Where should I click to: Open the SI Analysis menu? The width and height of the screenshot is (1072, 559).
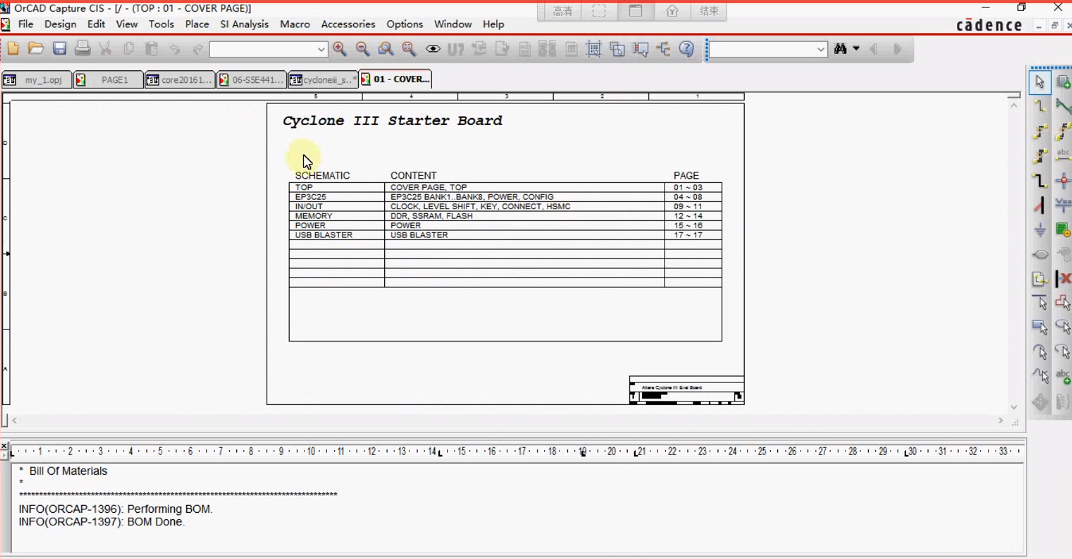pos(244,24)
